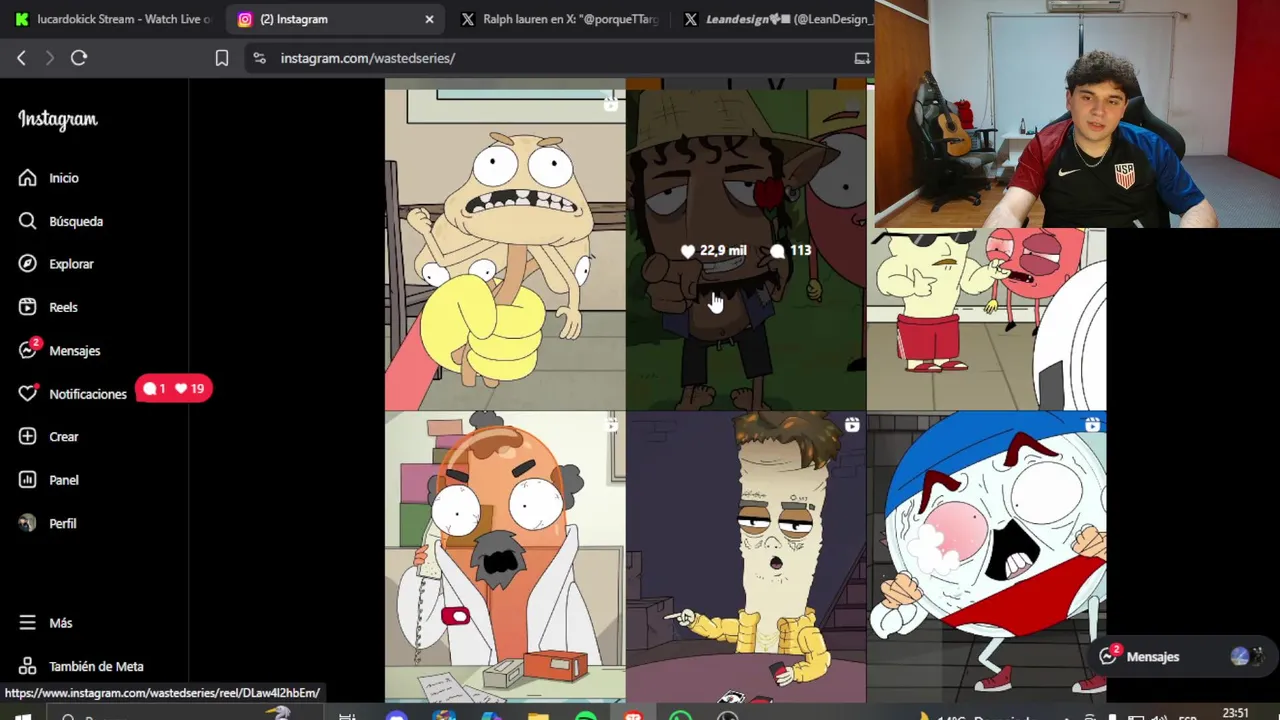
Task: Go back in the browser
Action: (x=21, y=58)
